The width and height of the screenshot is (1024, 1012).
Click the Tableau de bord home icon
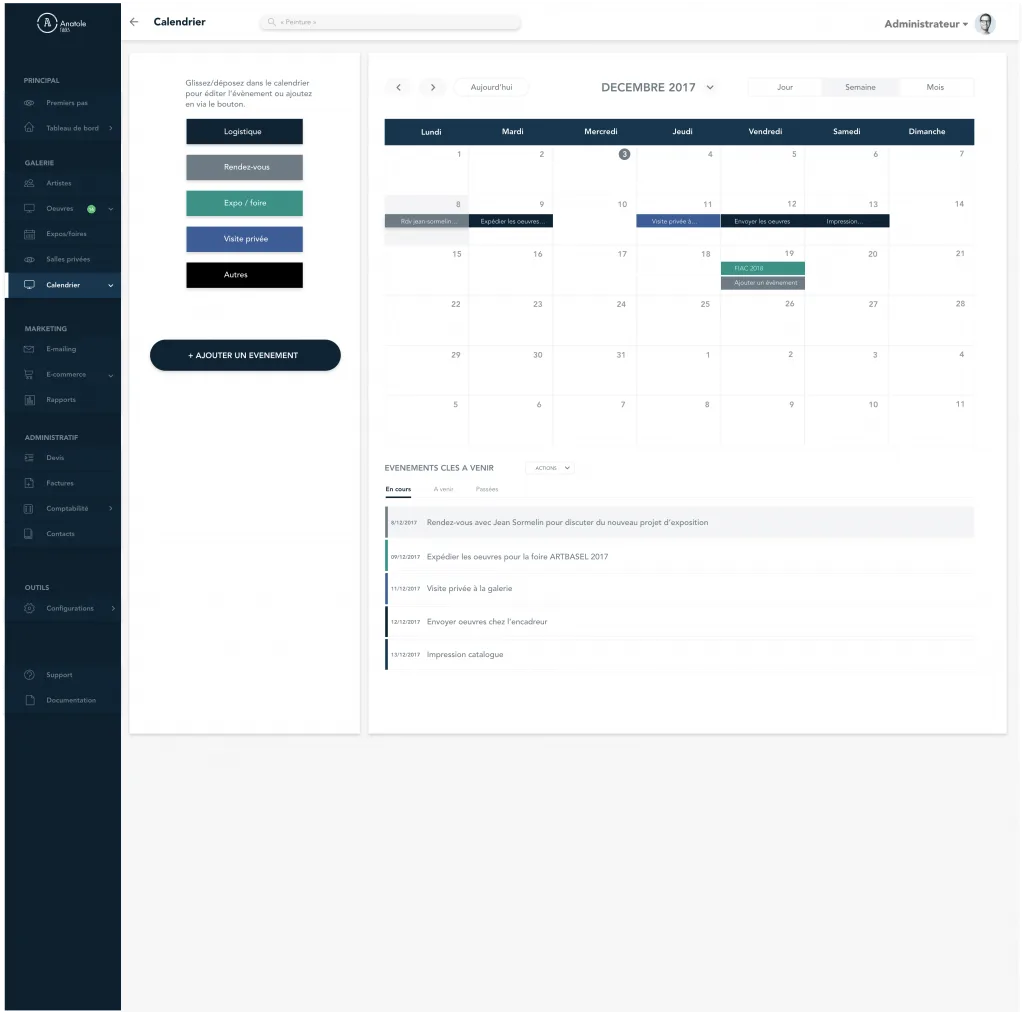29,127
